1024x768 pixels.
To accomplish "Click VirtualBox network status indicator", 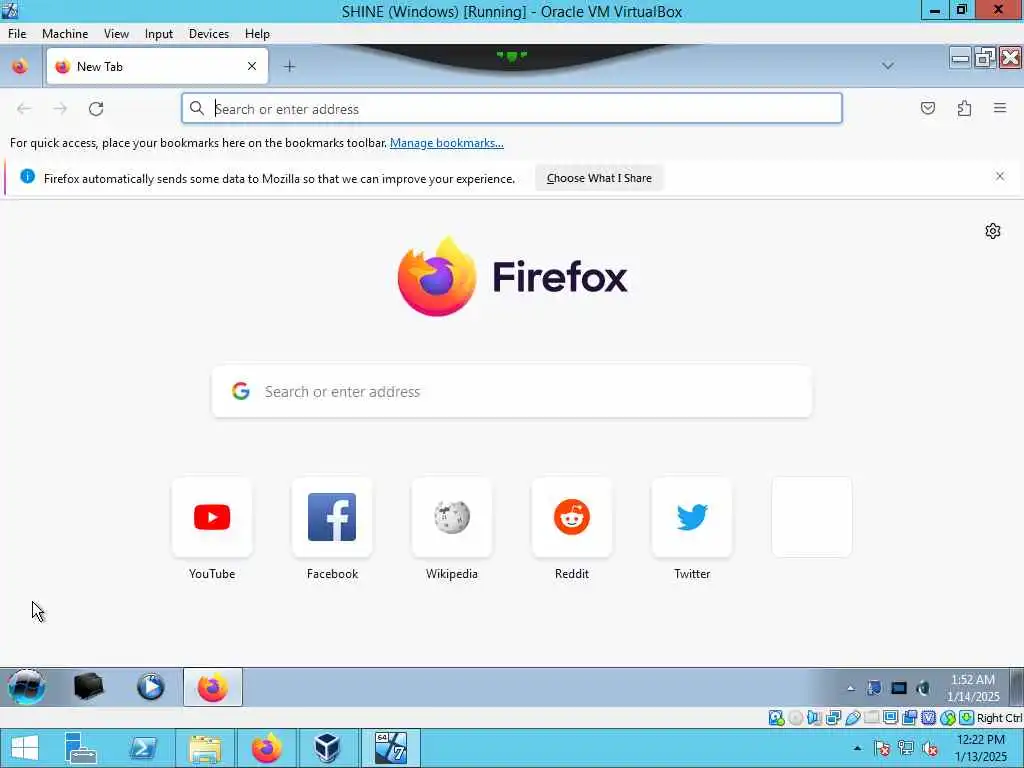I will point(833,718).
